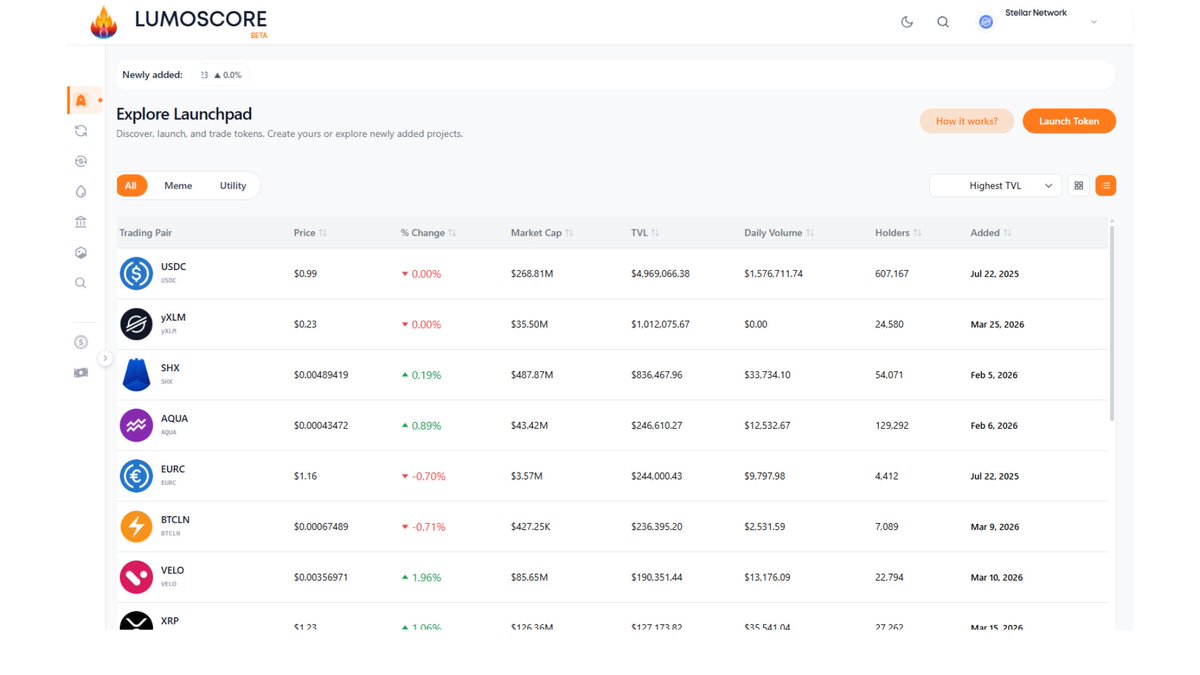Open the Launchpad rocket sidebar icon
This screenshot has width=1200, height=675.
pyautogui.click(x=81, y=100)
